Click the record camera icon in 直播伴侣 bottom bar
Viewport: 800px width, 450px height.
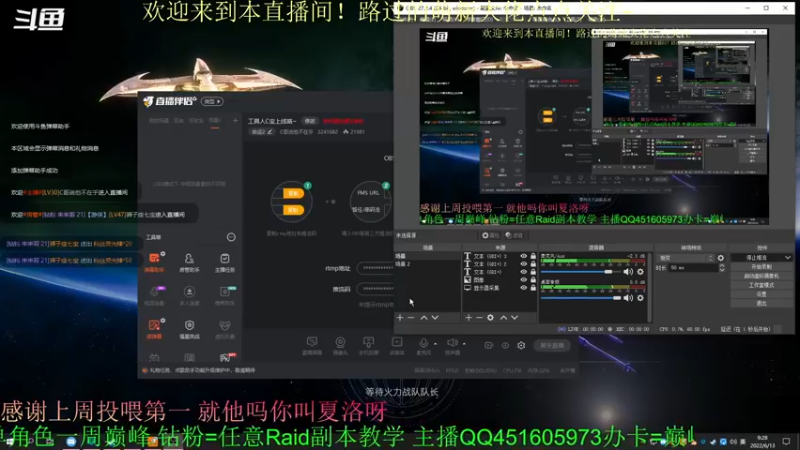coord(488,345)
